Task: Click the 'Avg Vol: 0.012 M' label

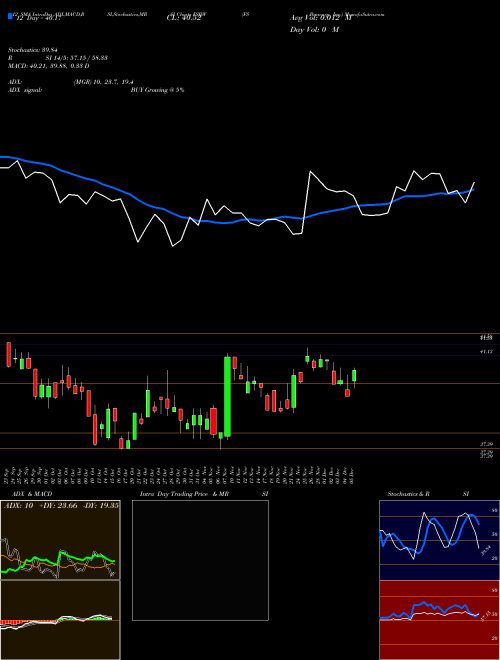Action: pos(320,18)
